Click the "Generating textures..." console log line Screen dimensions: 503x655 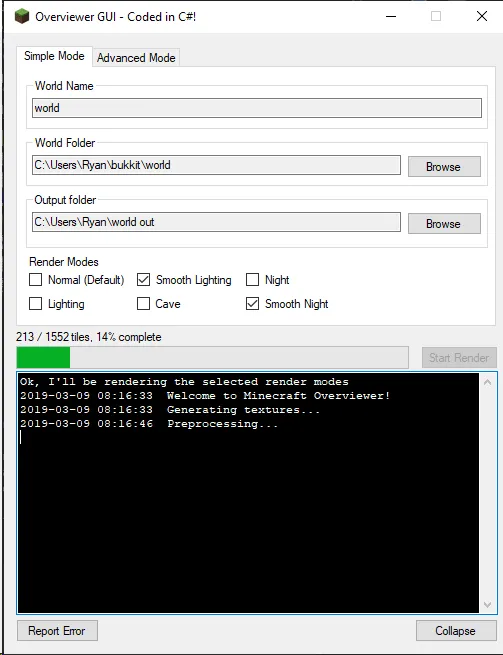[x=170, y=410]
